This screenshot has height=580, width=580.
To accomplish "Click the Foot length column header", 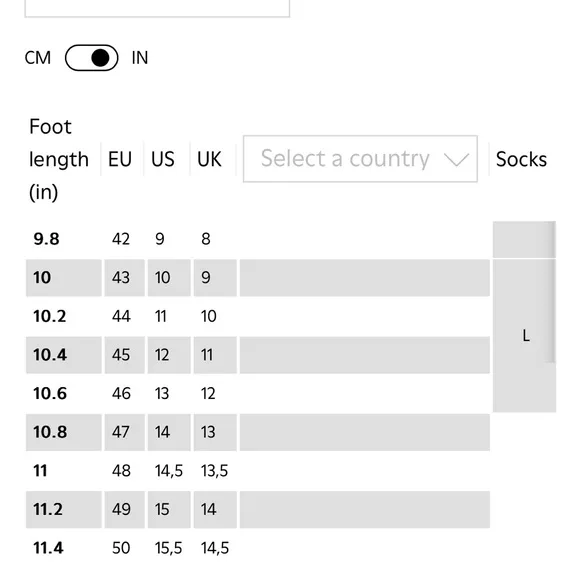I will point(59,159).
